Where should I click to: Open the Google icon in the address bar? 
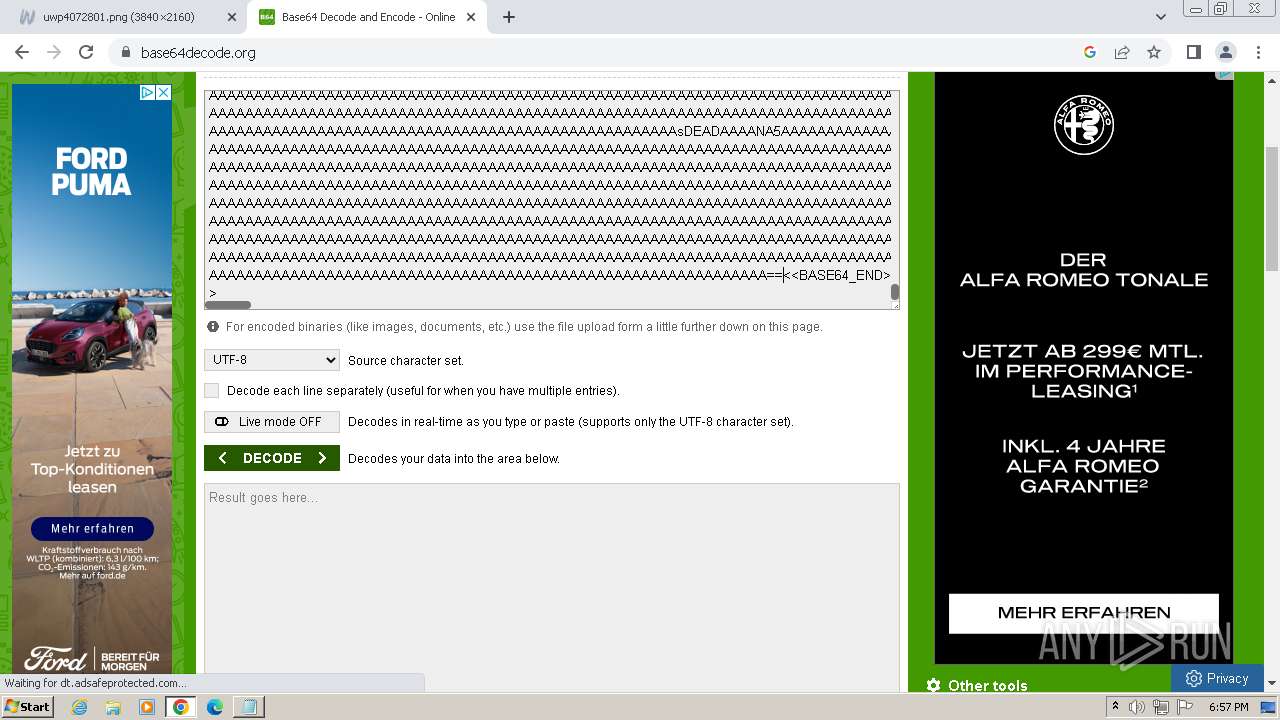point(1090,52)
